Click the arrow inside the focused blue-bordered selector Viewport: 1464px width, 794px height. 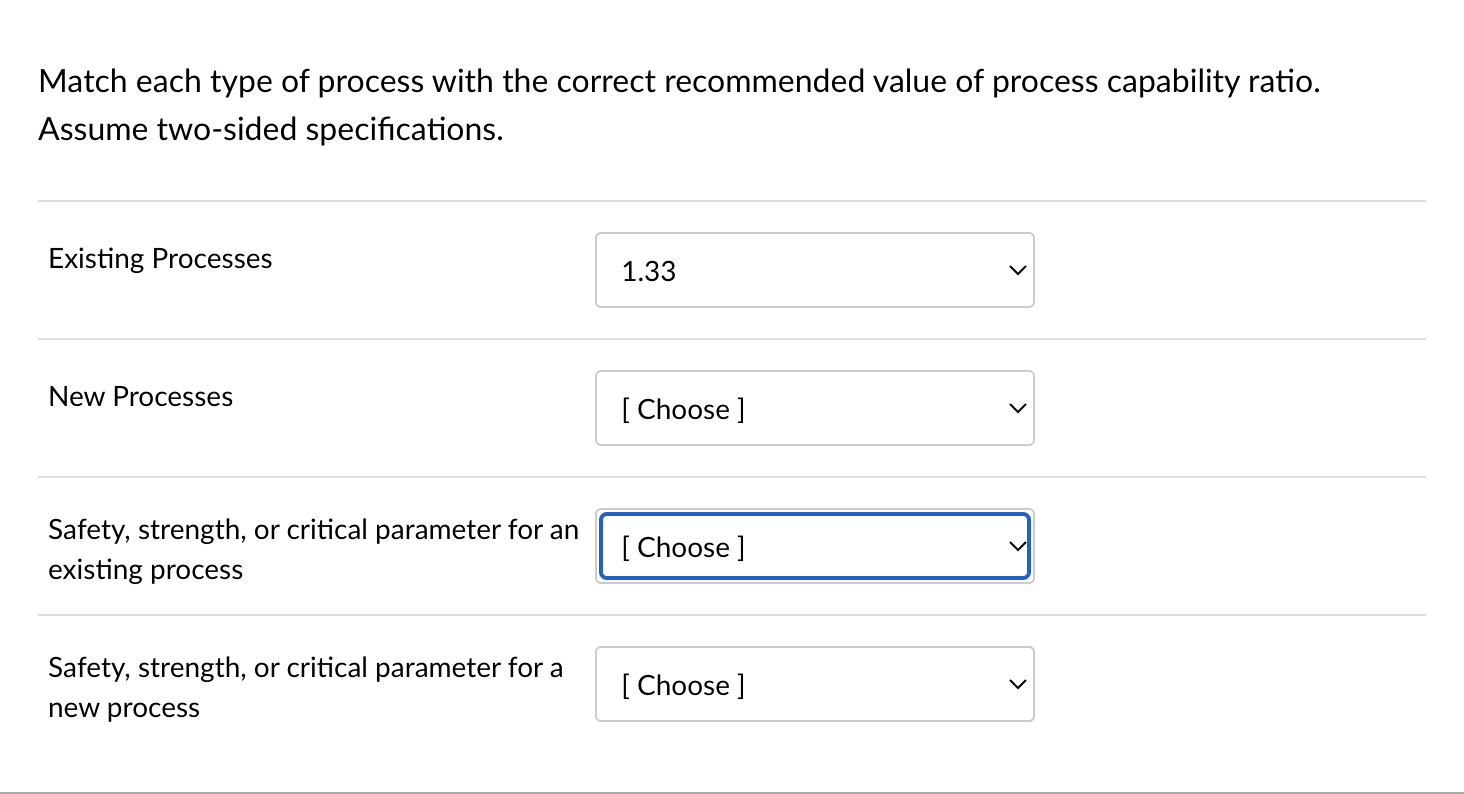pyautogui.click(x=1016, y=546)
